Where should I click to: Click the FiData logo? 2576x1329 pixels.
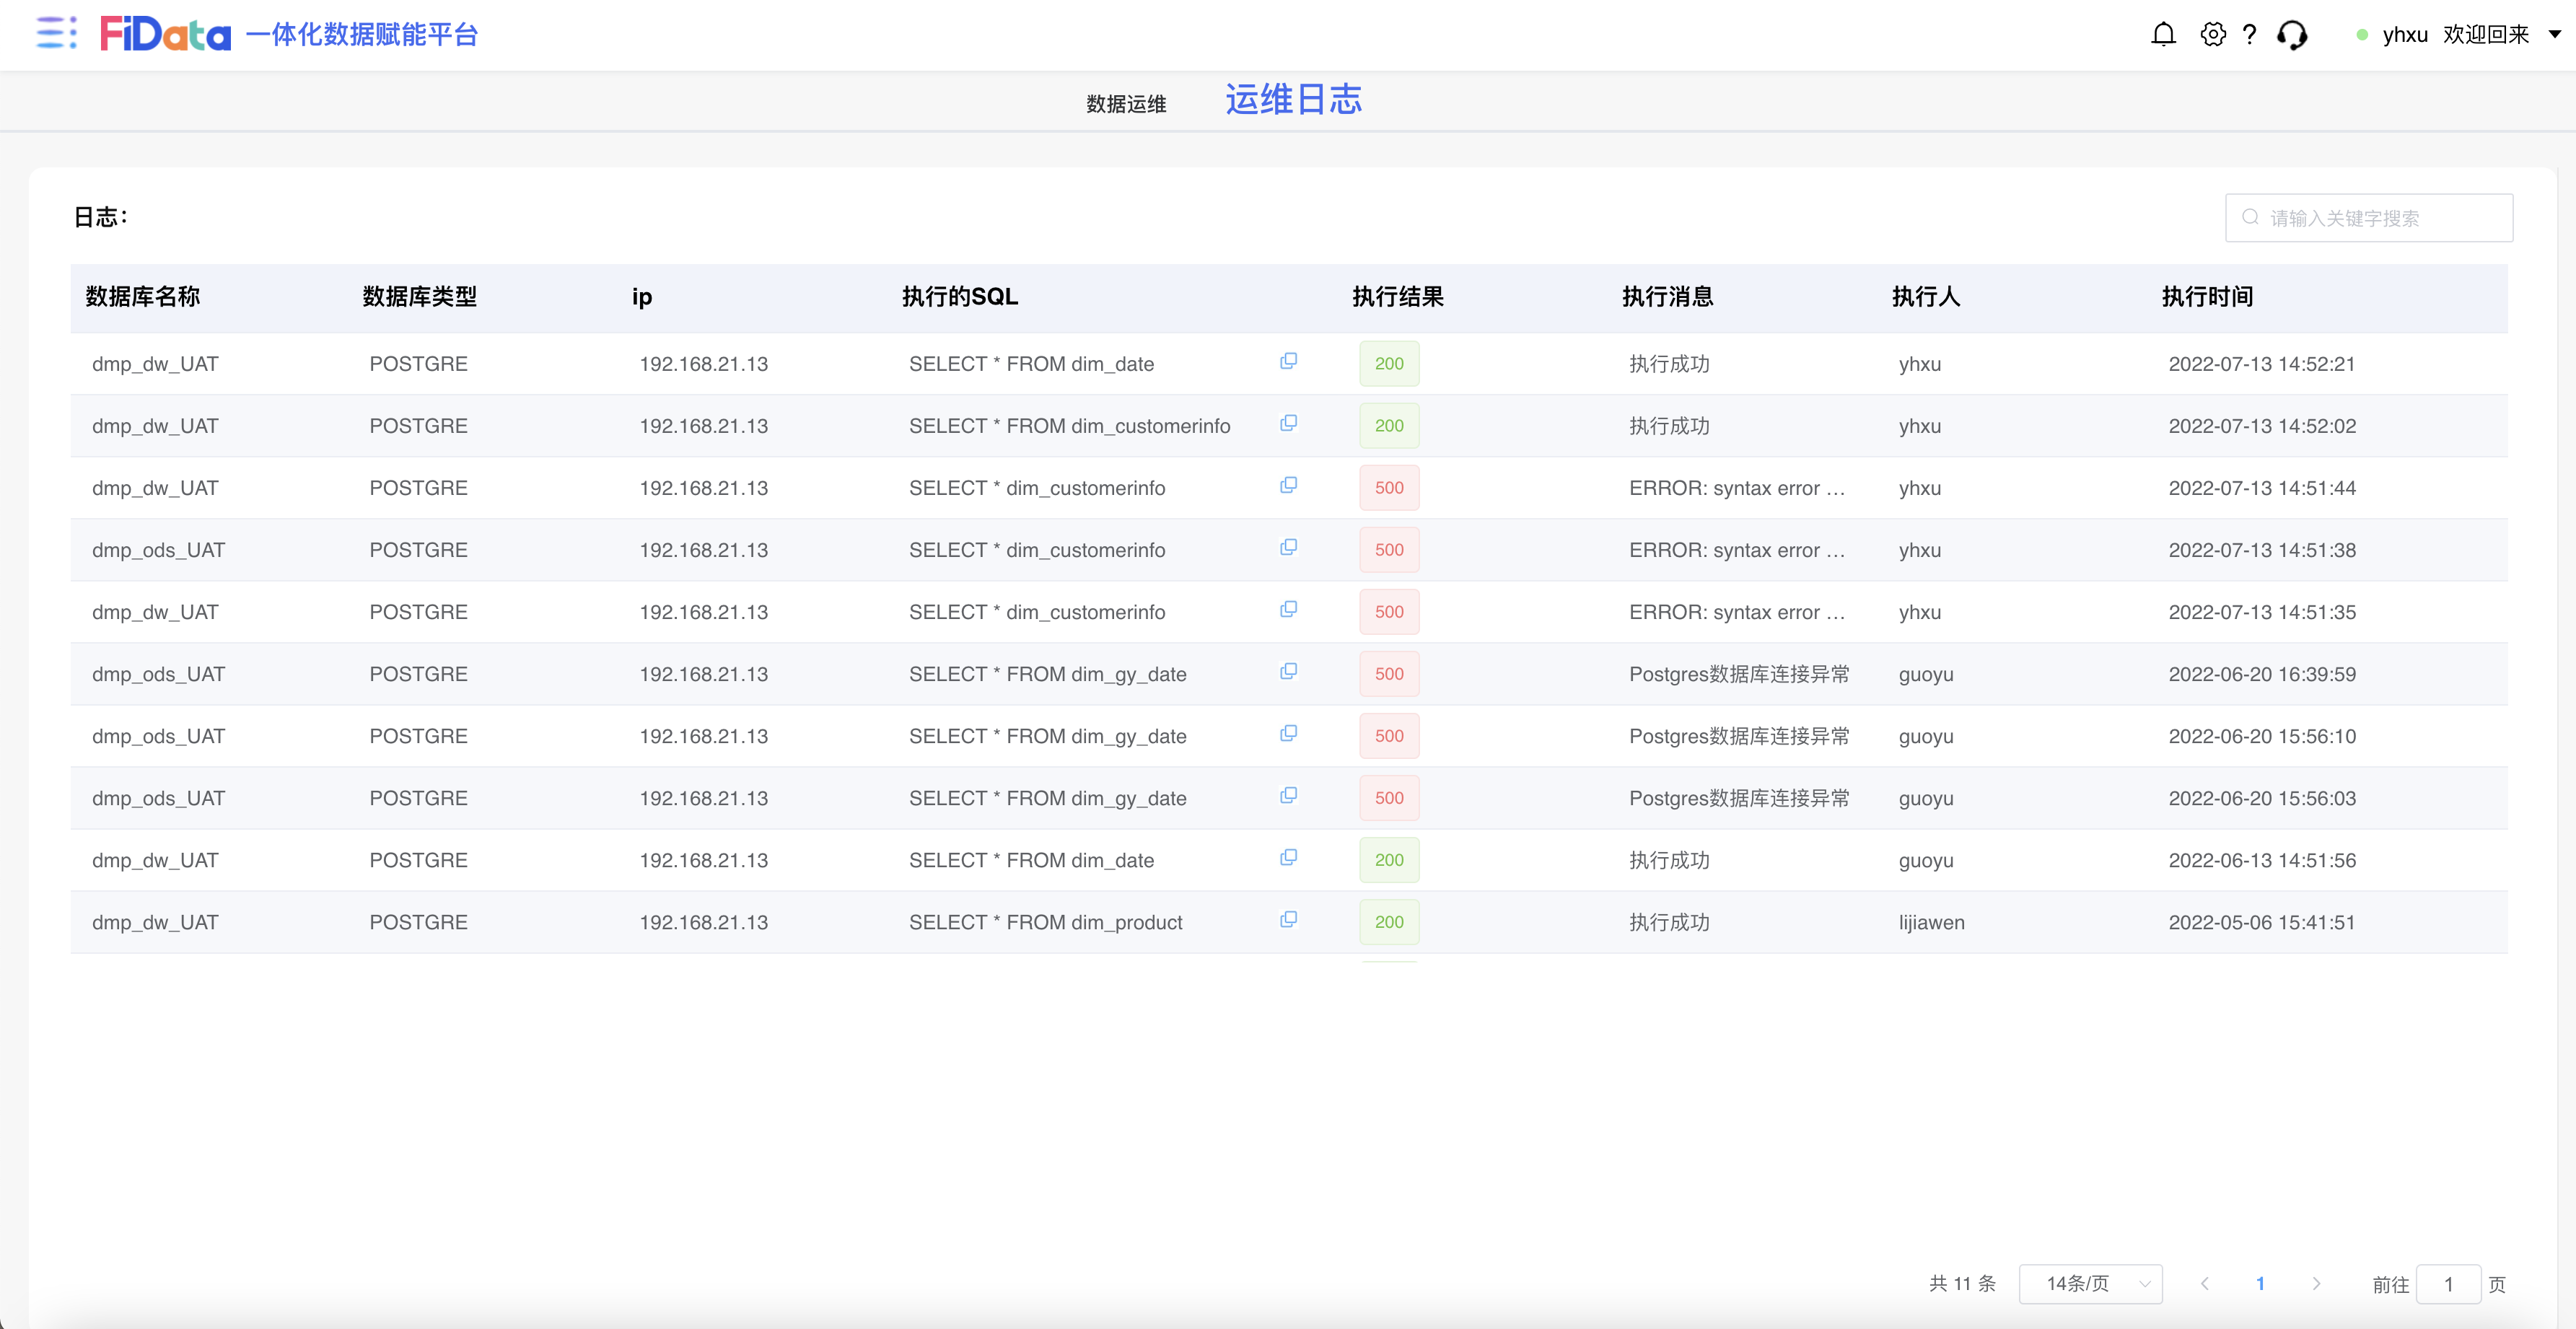166,34
